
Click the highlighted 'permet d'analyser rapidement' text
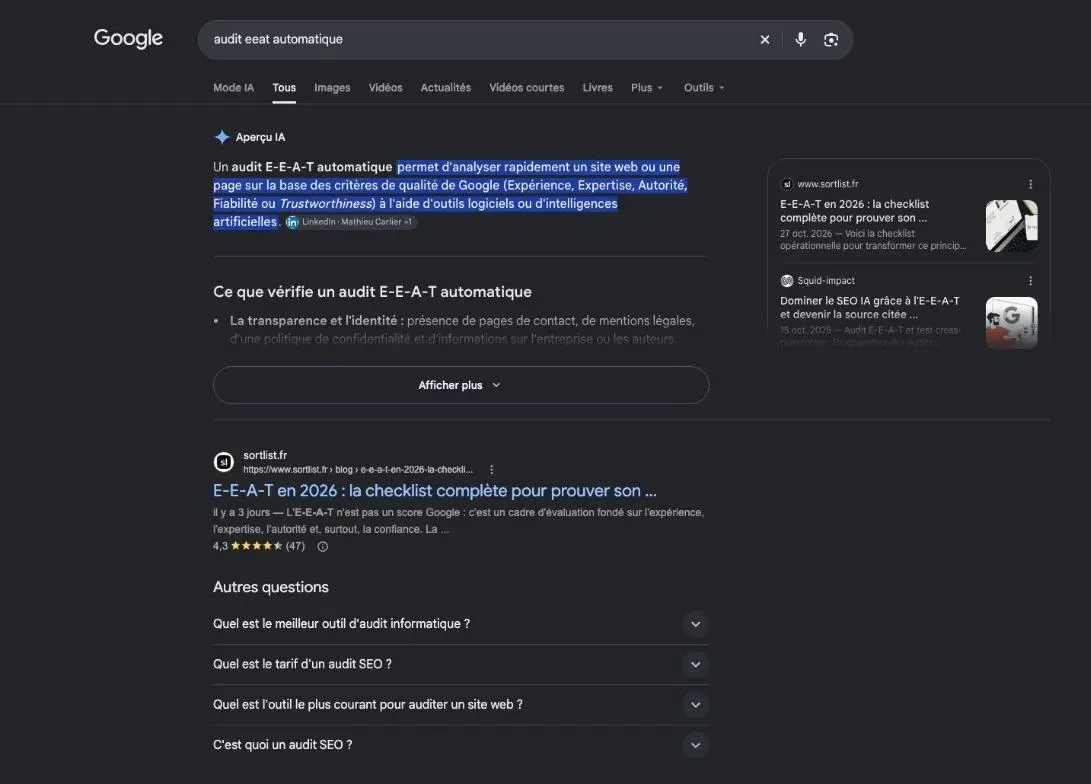[450, 194]
